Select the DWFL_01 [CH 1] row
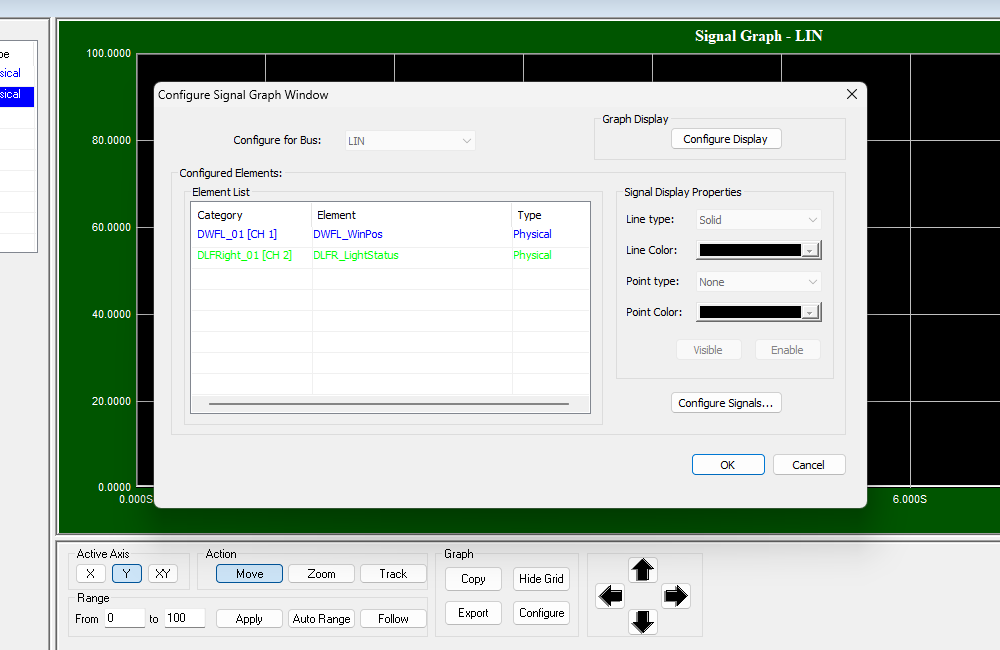This screenshot has height=650, width=1000. click(390, 234)
